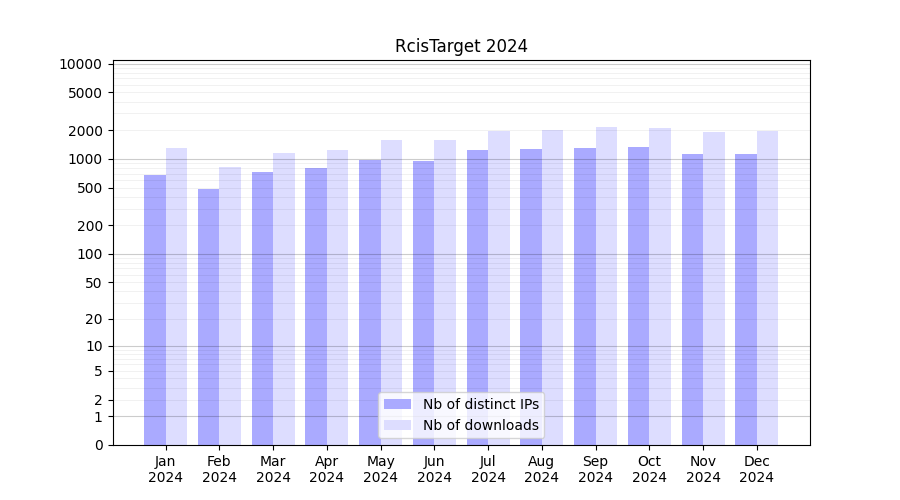Image resolution: width=900 pixels, height=500 pixels.
Task: Select the Sep 2024 downloads bar
Action: coord(606,286)
